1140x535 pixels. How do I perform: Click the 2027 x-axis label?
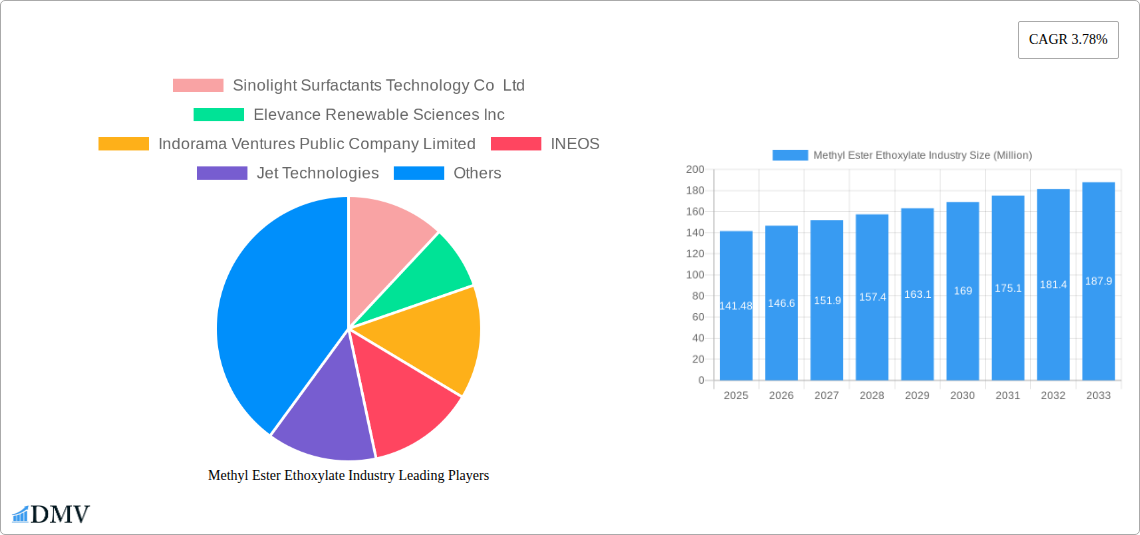click(x=827, y=395)
